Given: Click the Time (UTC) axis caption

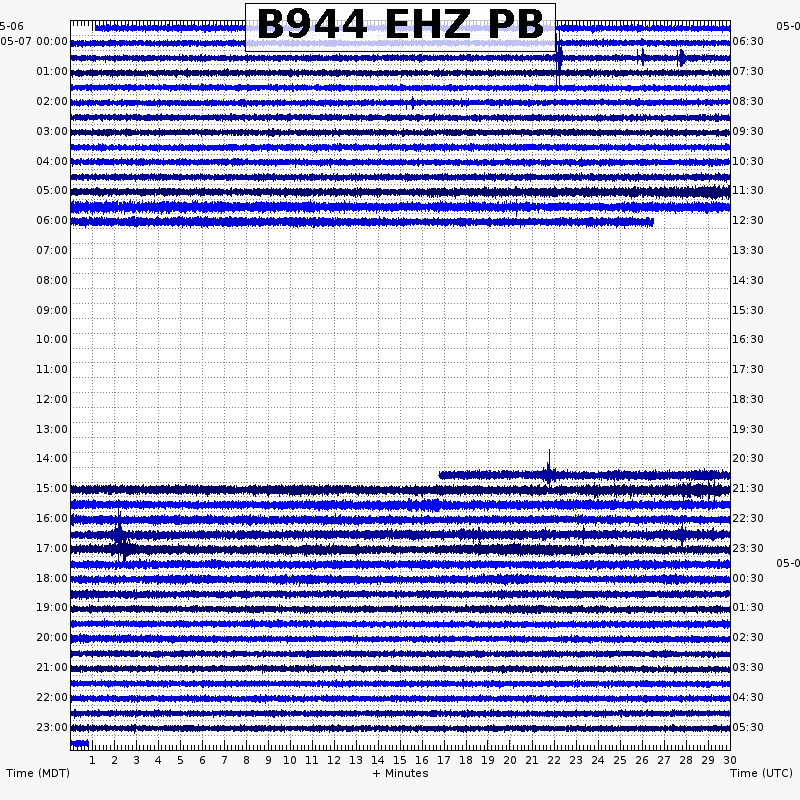Looking at the screenshot, I should (761, 773).
